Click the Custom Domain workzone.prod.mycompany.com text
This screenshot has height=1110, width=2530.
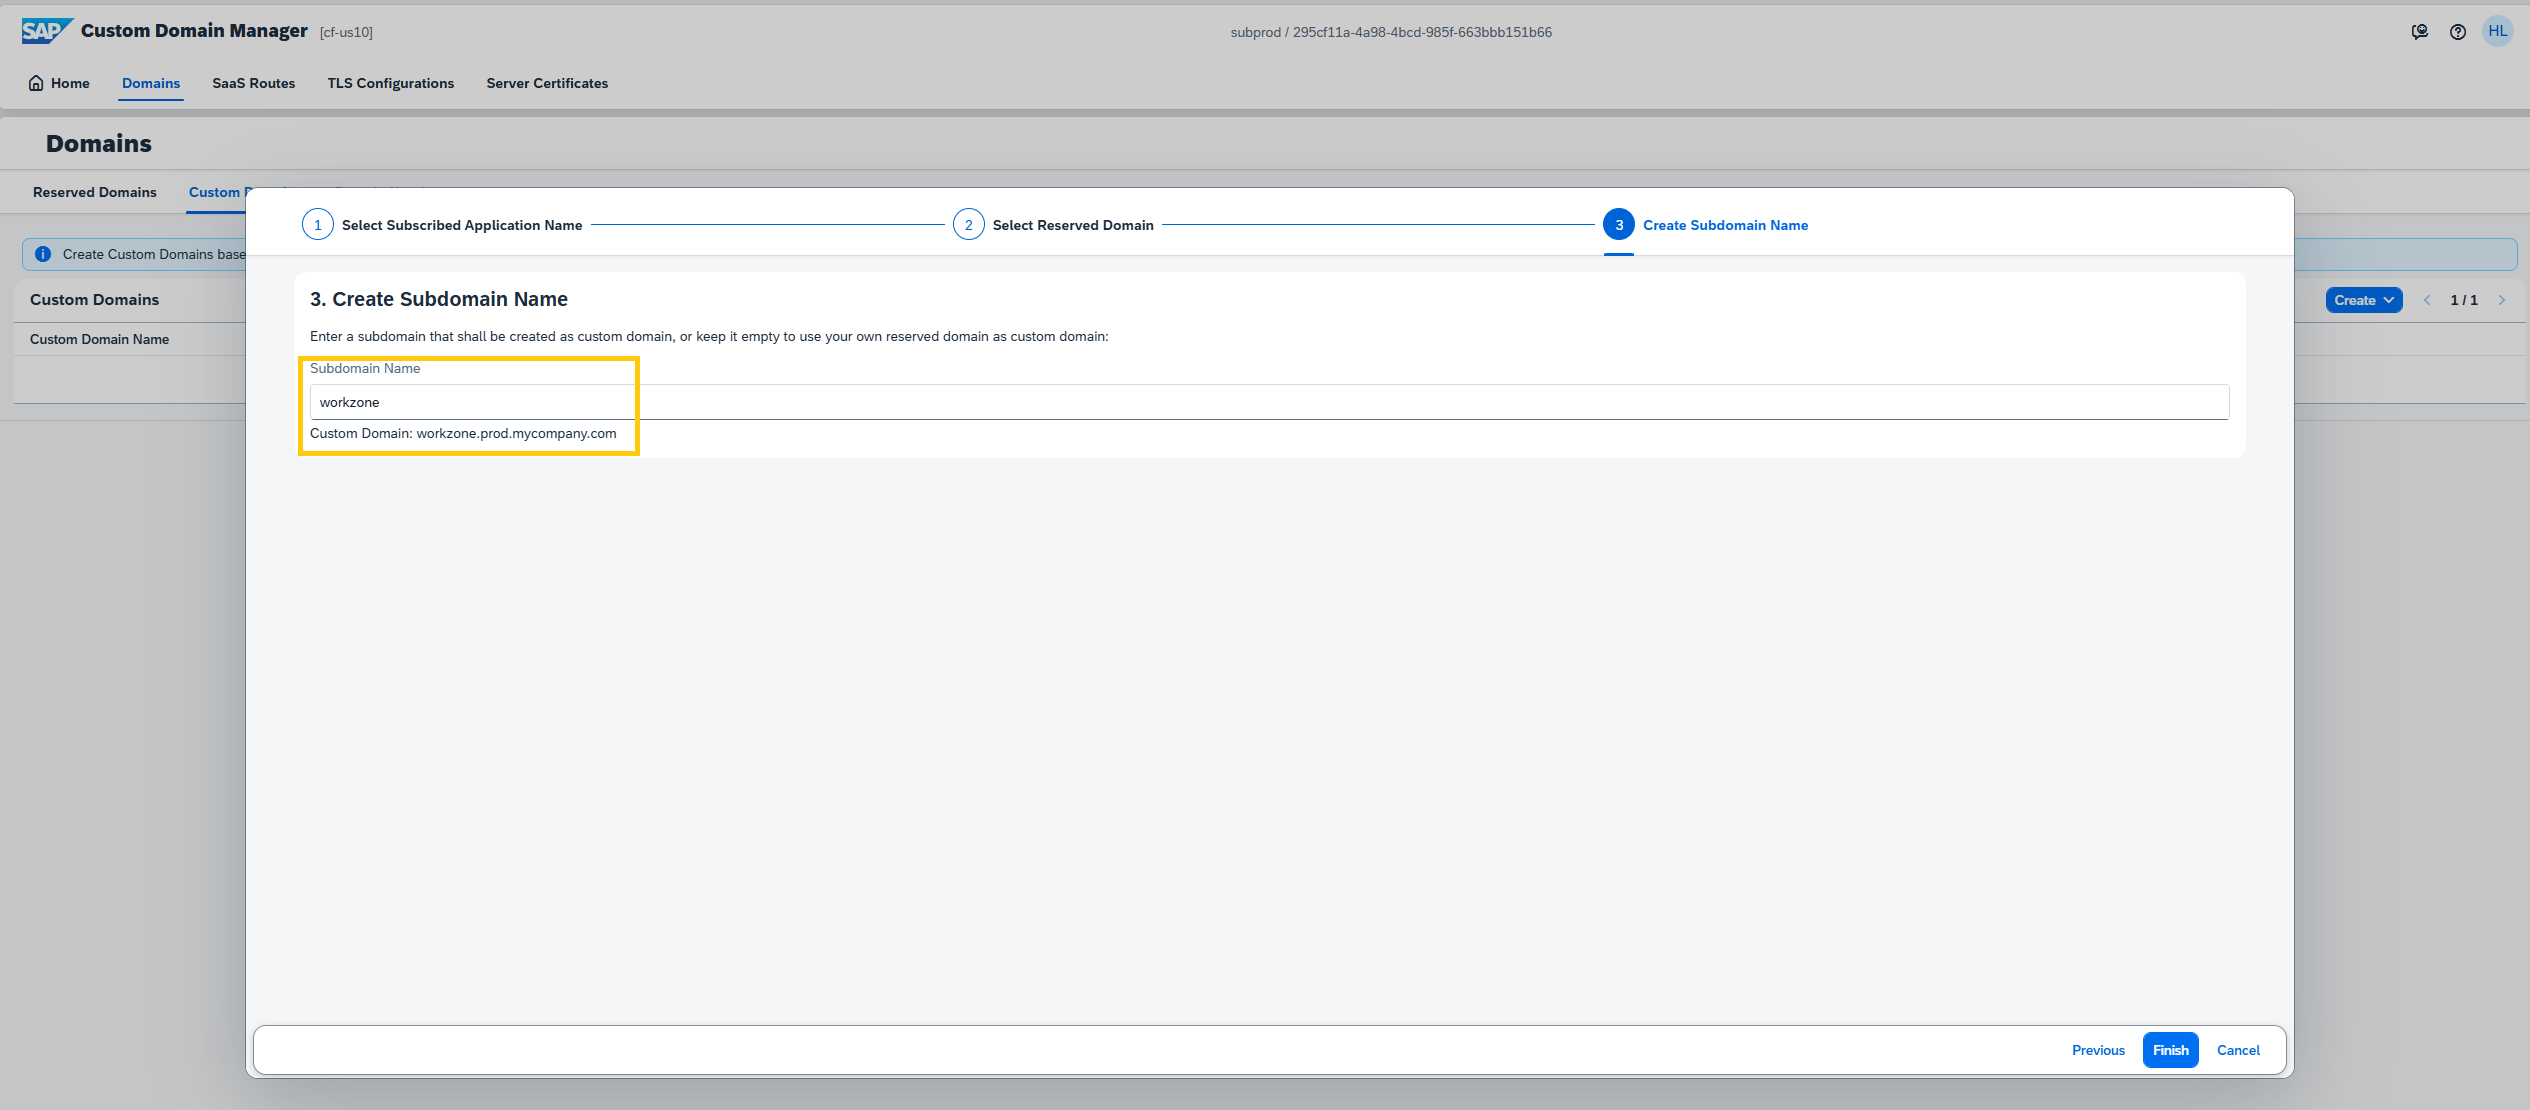coord(463,433)
